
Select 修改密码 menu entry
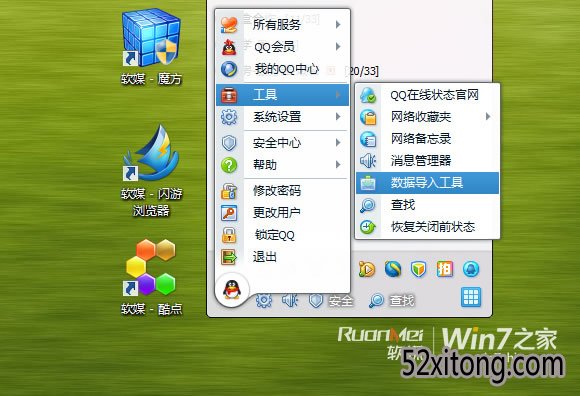click(282, 191)
